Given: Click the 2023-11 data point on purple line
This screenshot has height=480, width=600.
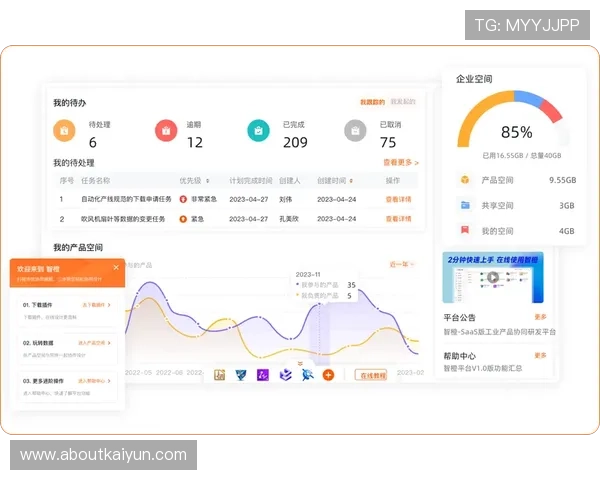Looking at the screenshot, I should [x=319, y=304].
